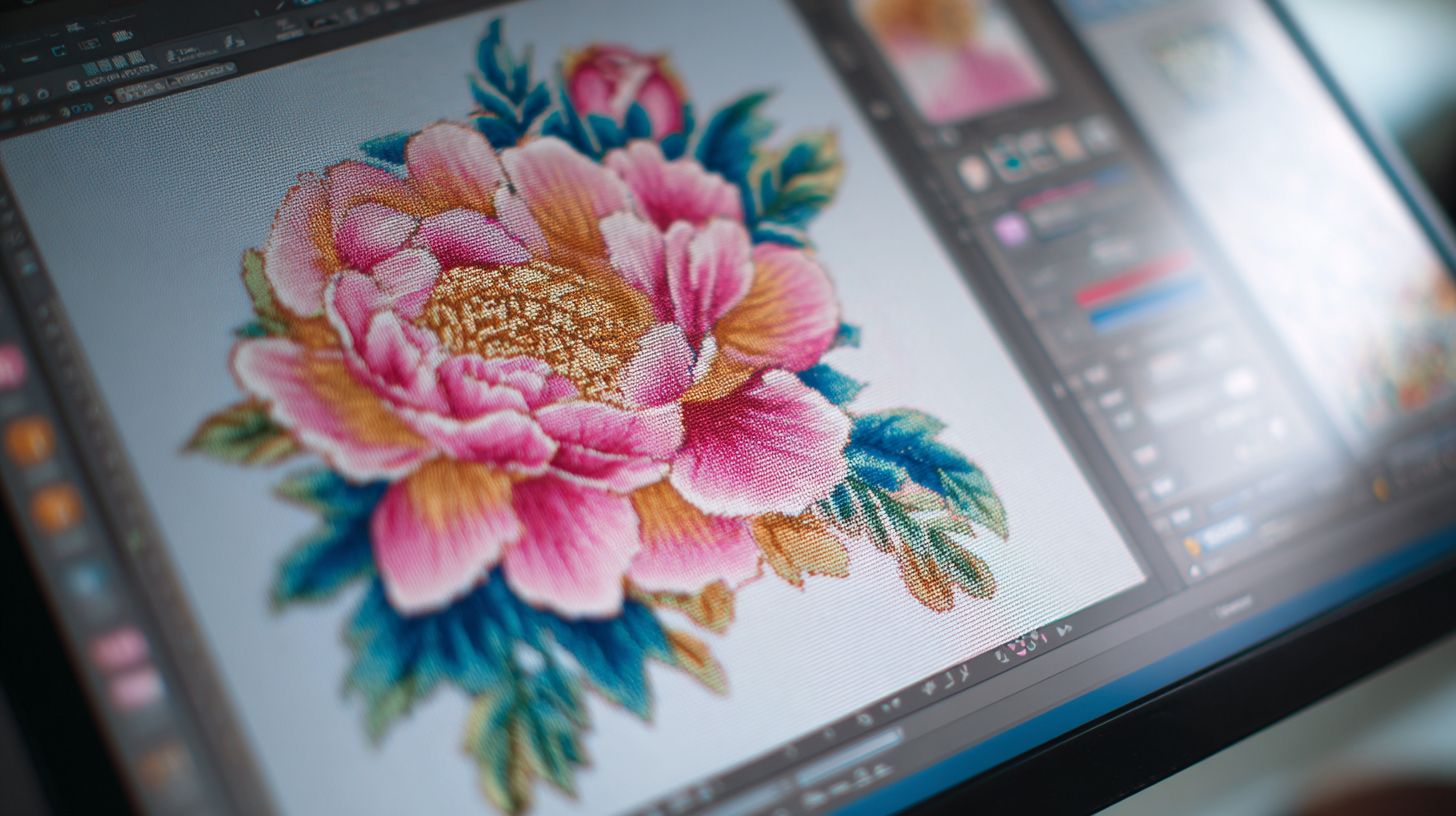
Task: Click the pink circular icon in left sidebar
Action: pyautogui.click(x=10, y=367)
